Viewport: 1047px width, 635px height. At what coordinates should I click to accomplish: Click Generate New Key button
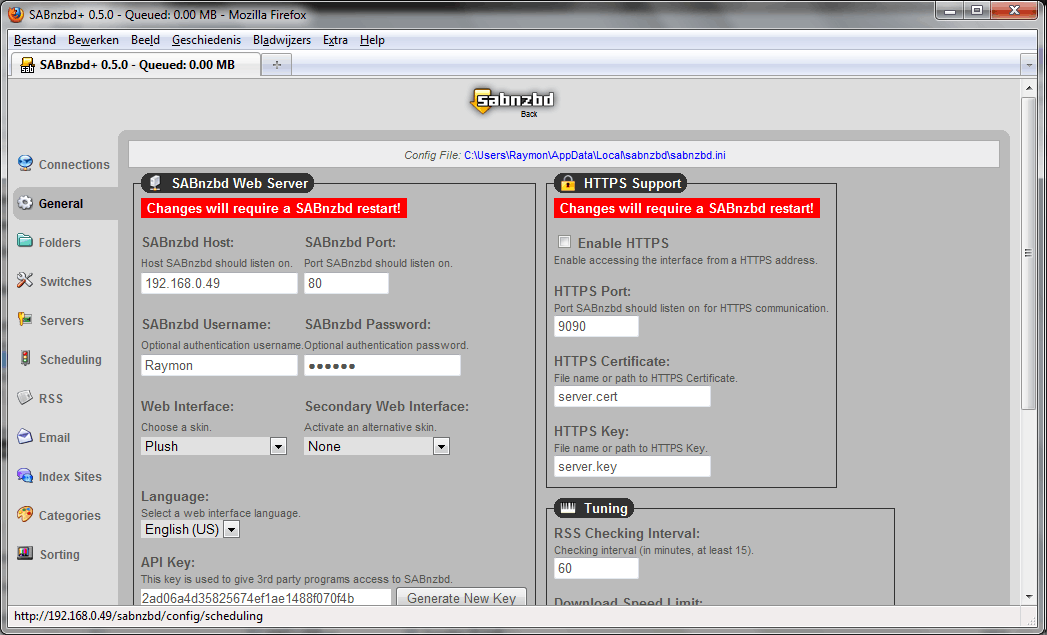pos(461,597)
